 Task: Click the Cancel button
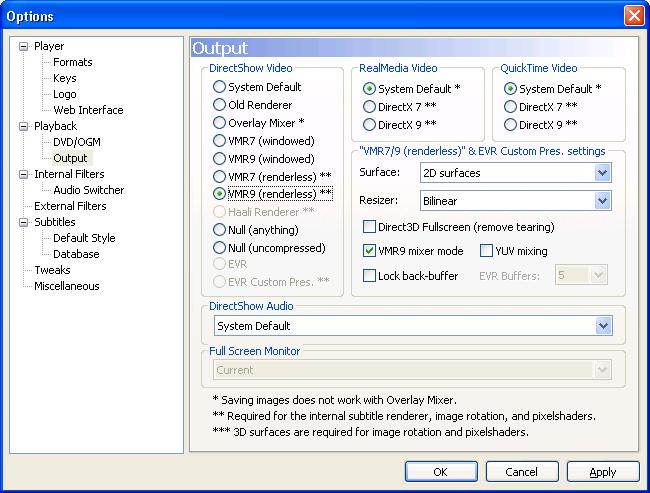click(x=522, y=472)
